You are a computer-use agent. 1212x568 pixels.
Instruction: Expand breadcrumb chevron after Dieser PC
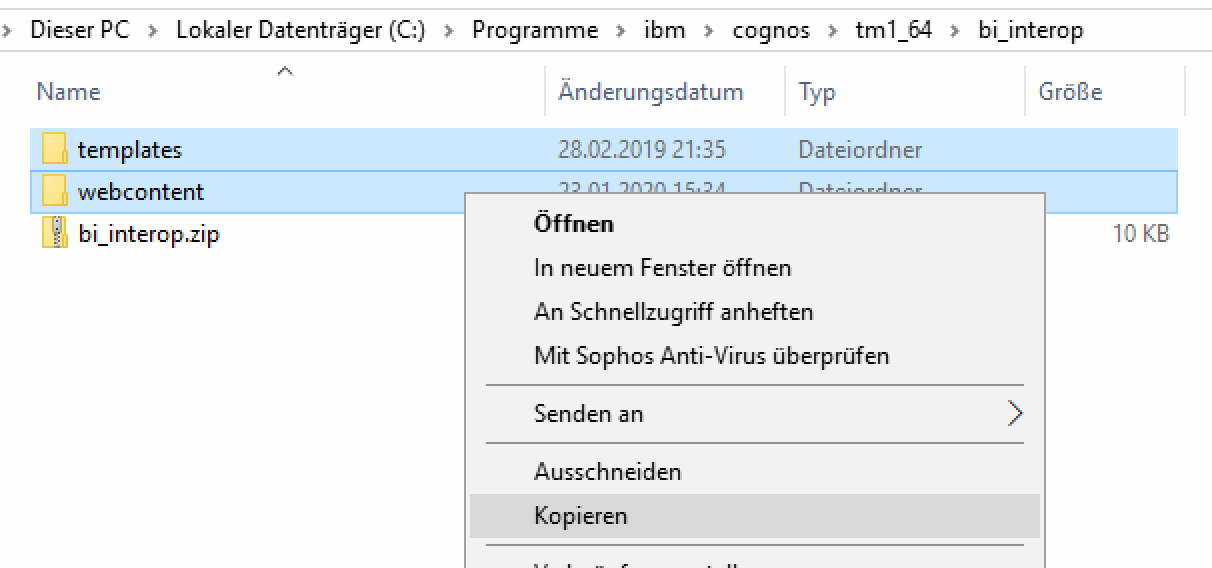152,31
